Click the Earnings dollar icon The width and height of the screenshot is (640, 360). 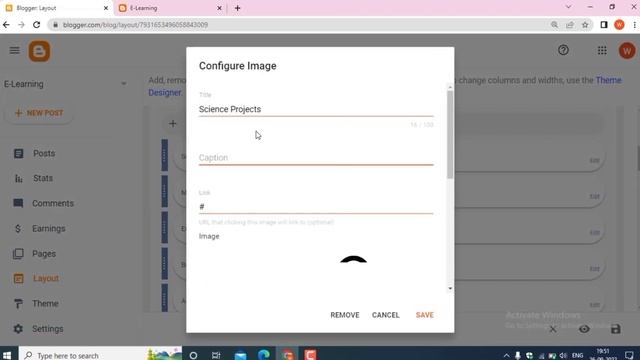pyautogui.click(x=18, y=229)
